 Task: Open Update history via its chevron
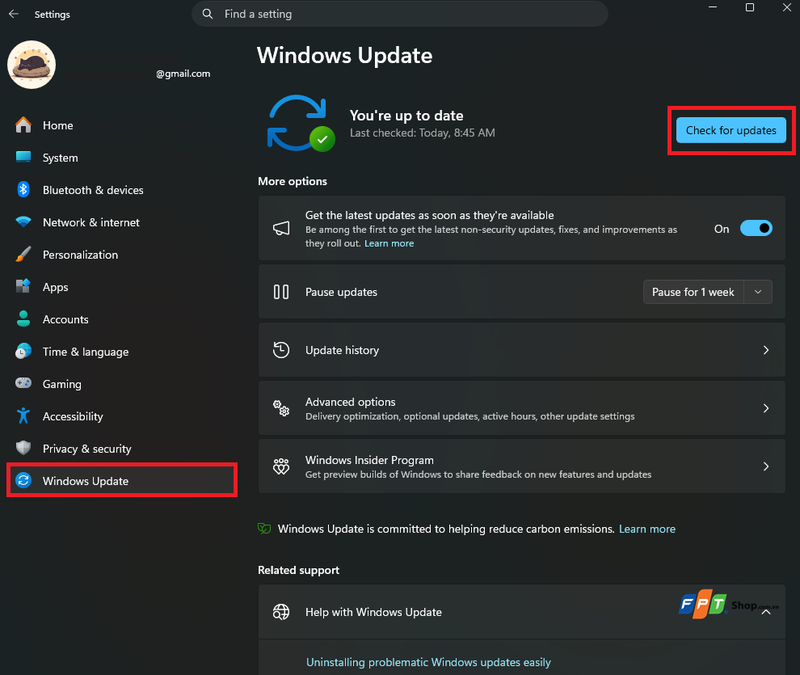[x=765, y=350]
